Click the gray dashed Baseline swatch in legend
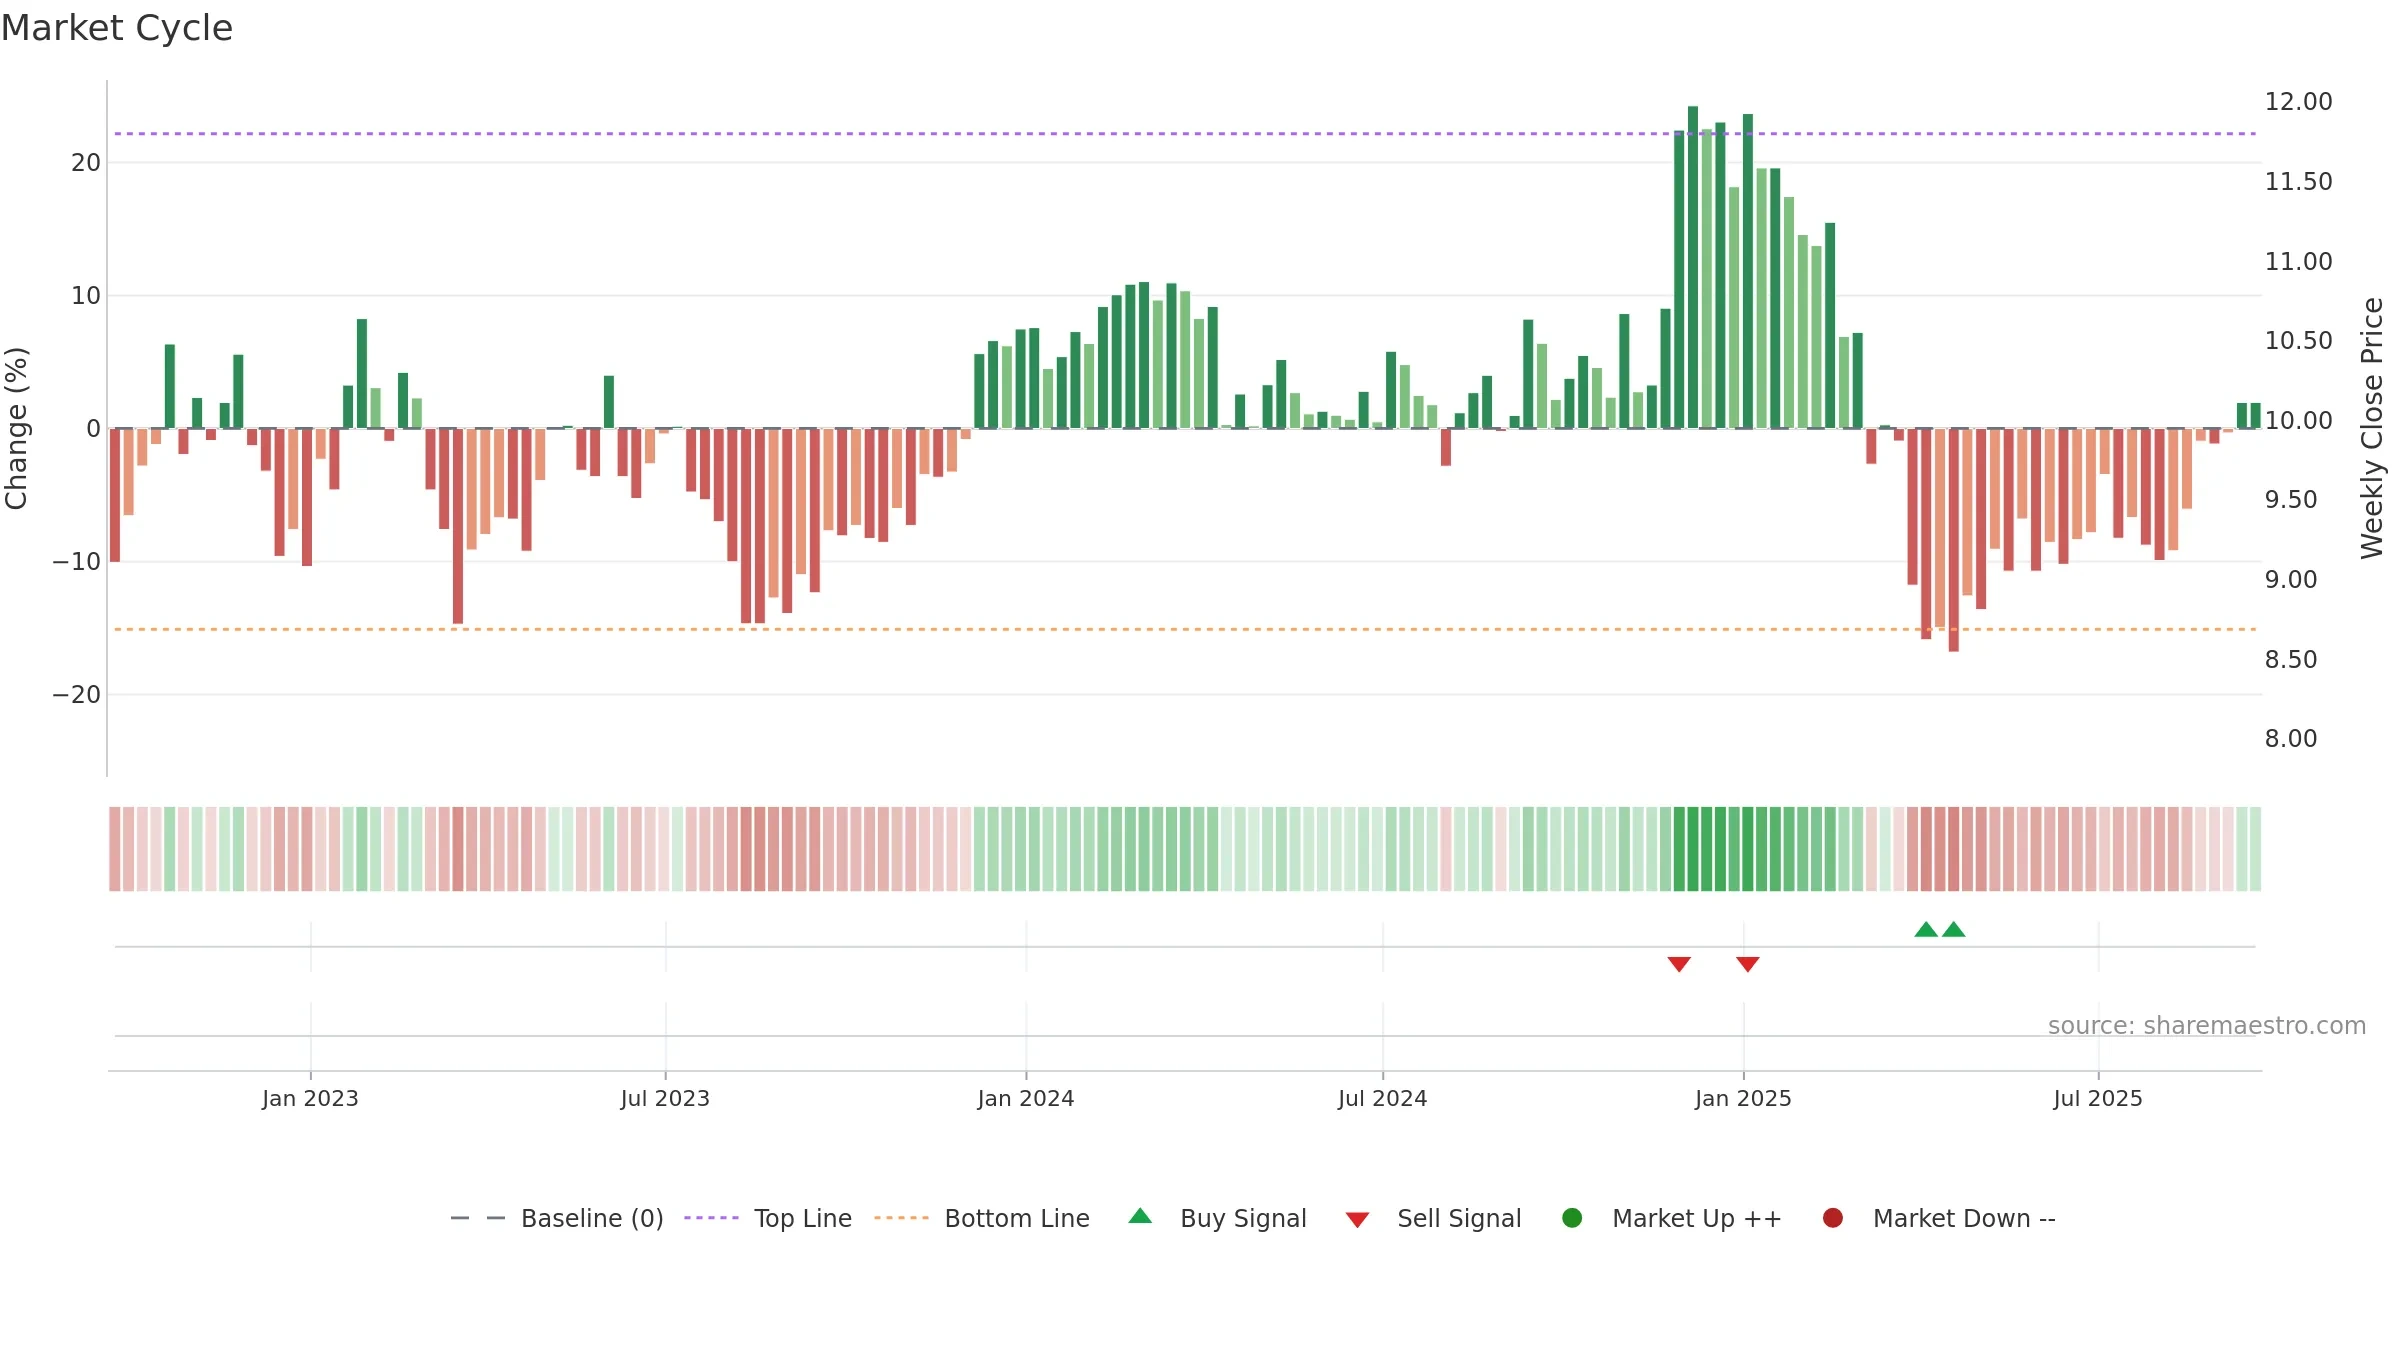Screen dimensions: 2400x1350 point(478,1218)
